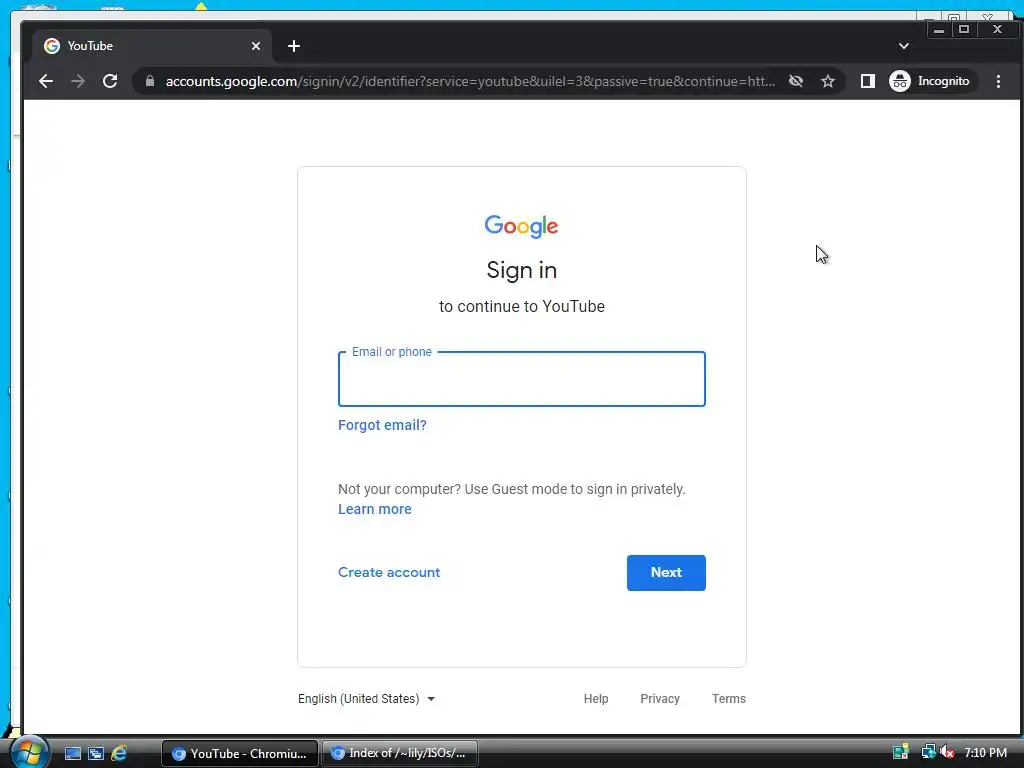Switch to Index of /~lily/ISOs taskbar item
The width and height of the screenshot is (1024, 768).
click(400, 754)
